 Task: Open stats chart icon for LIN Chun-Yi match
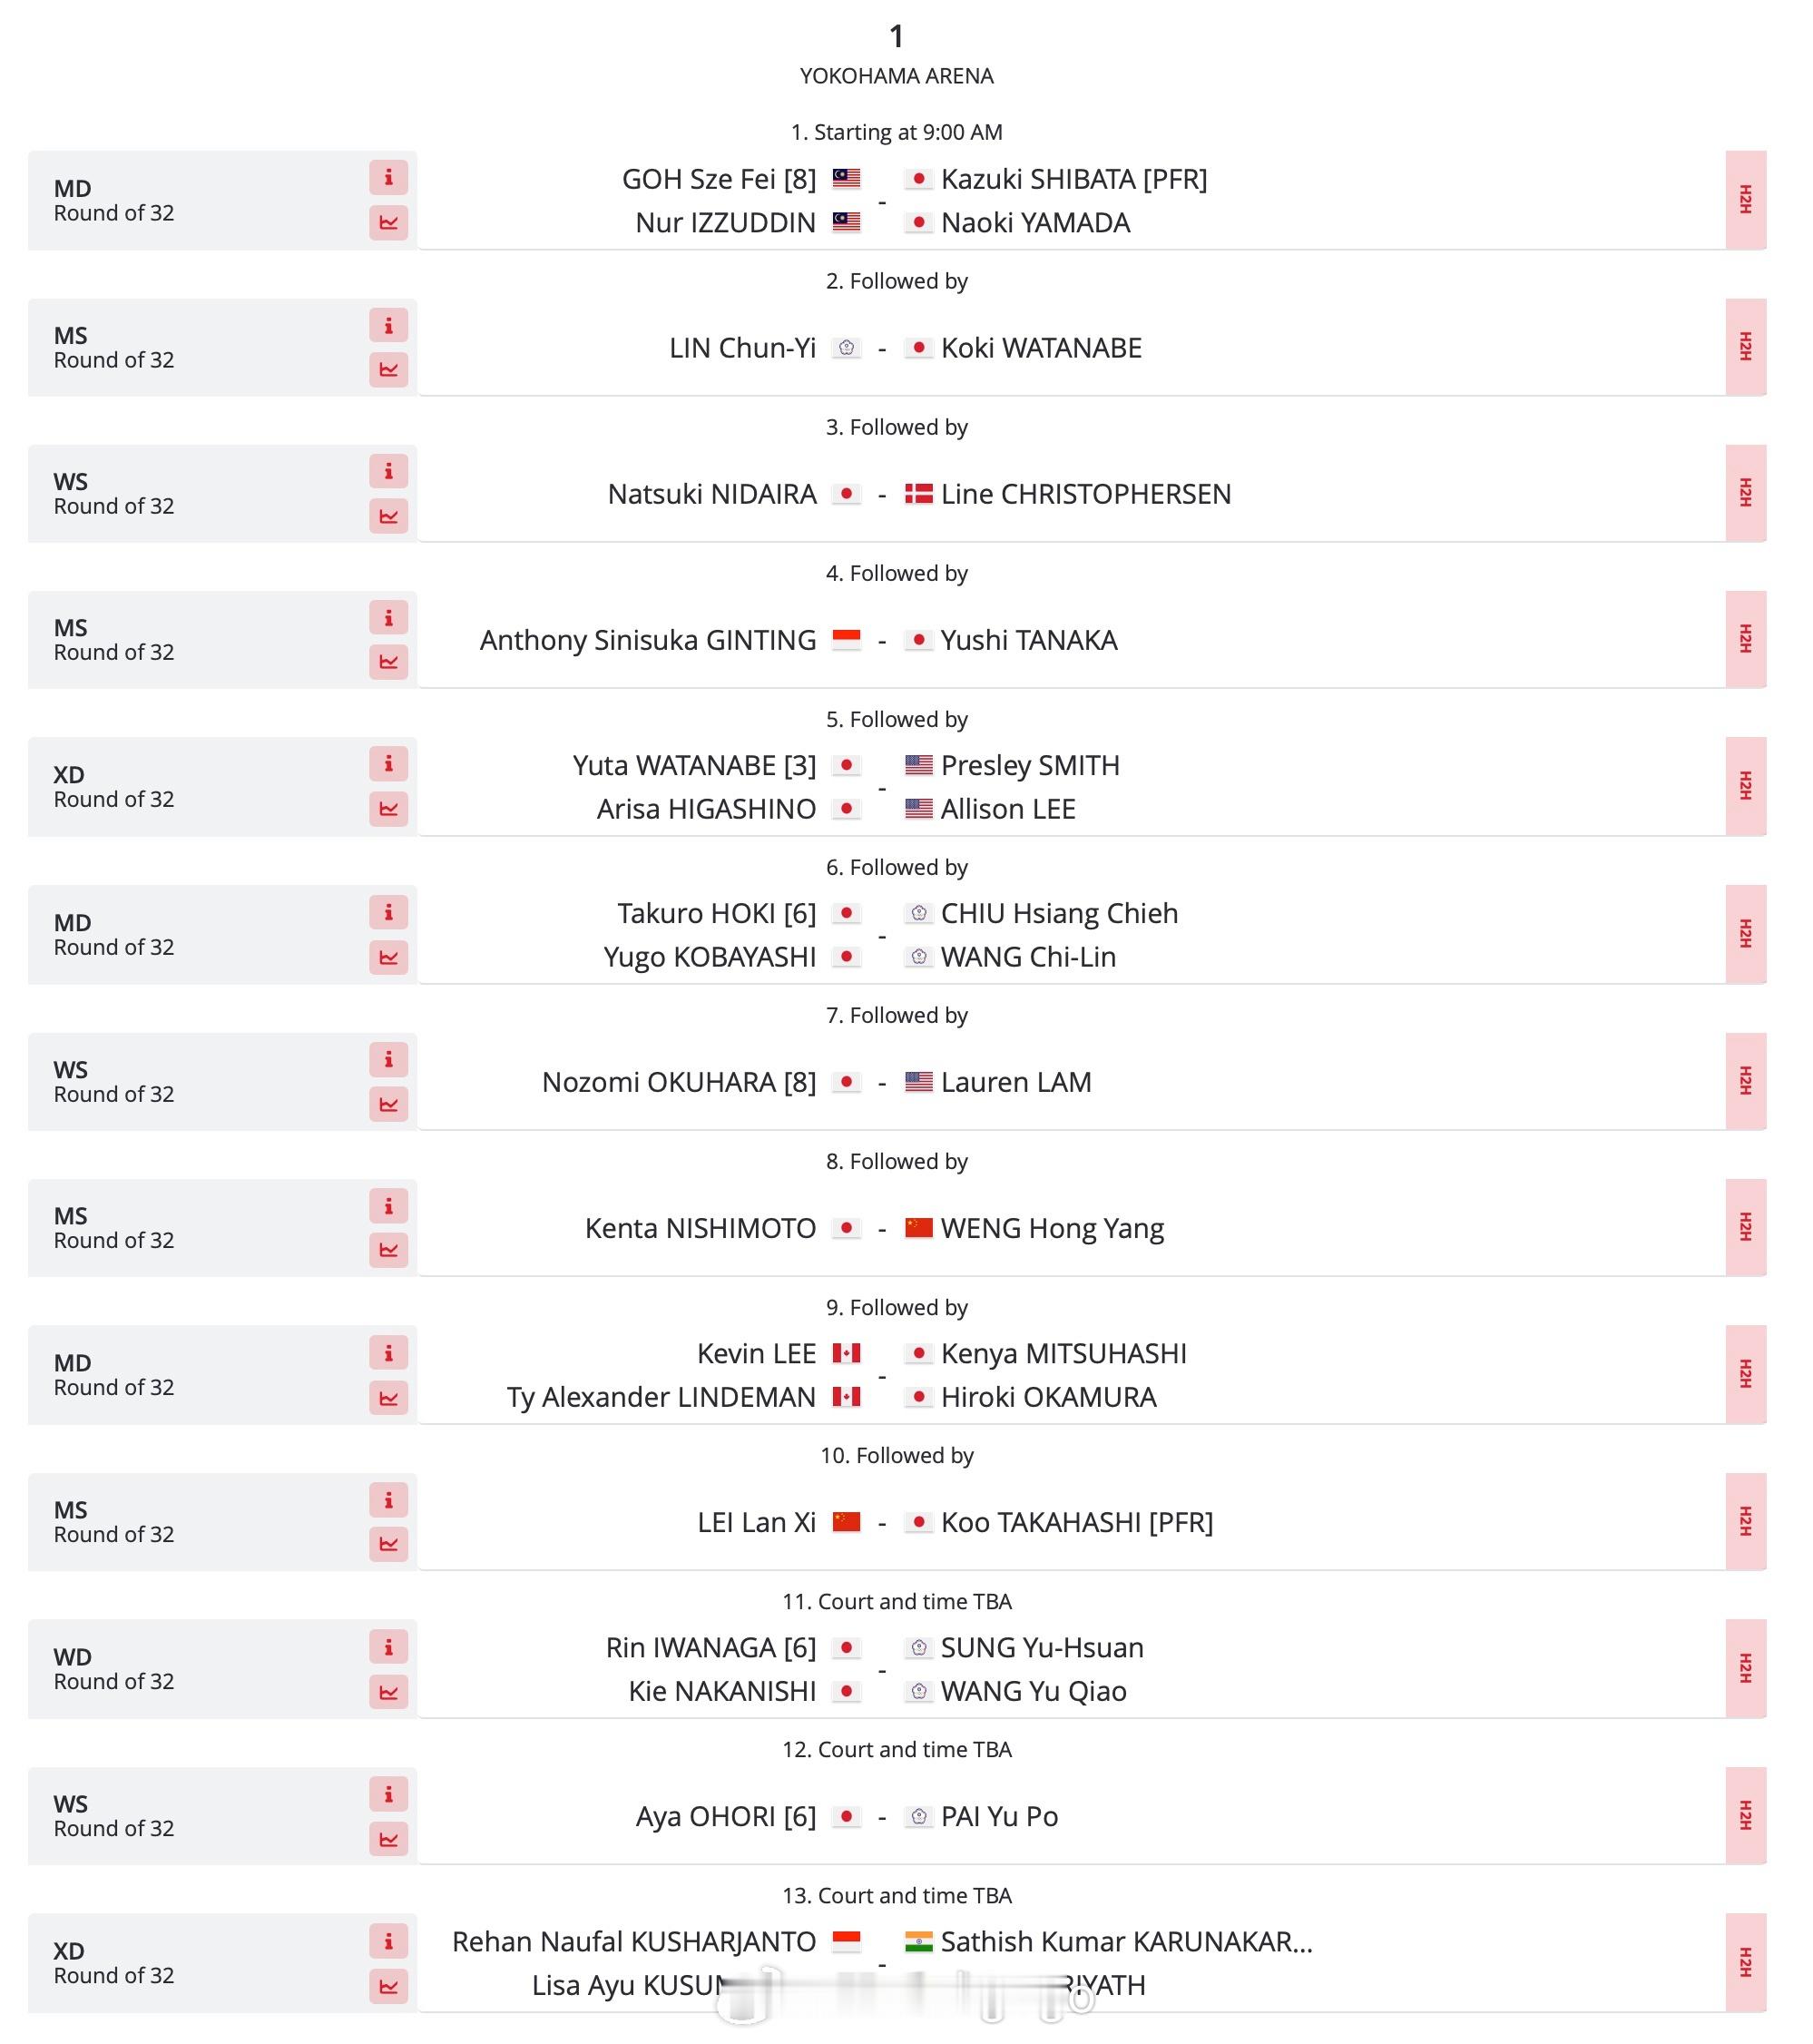coord(388,369)
